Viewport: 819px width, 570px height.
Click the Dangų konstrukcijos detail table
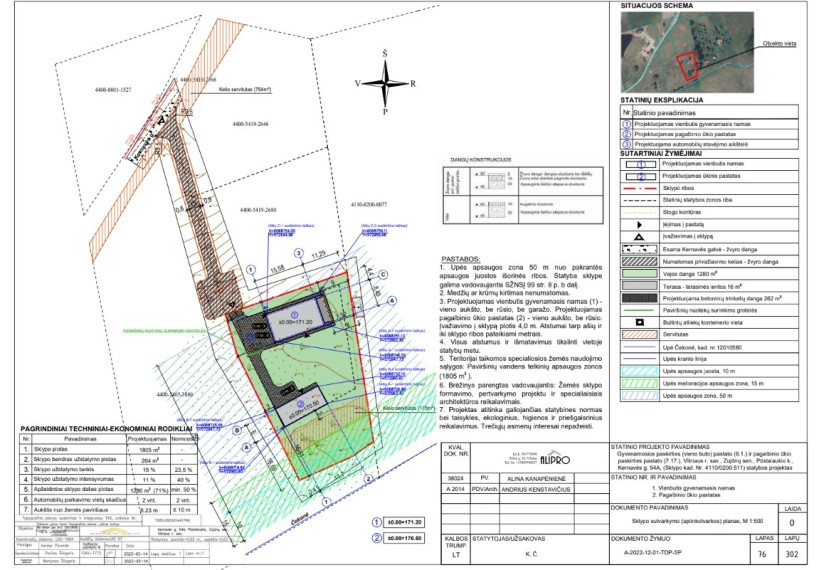(523, 195)
